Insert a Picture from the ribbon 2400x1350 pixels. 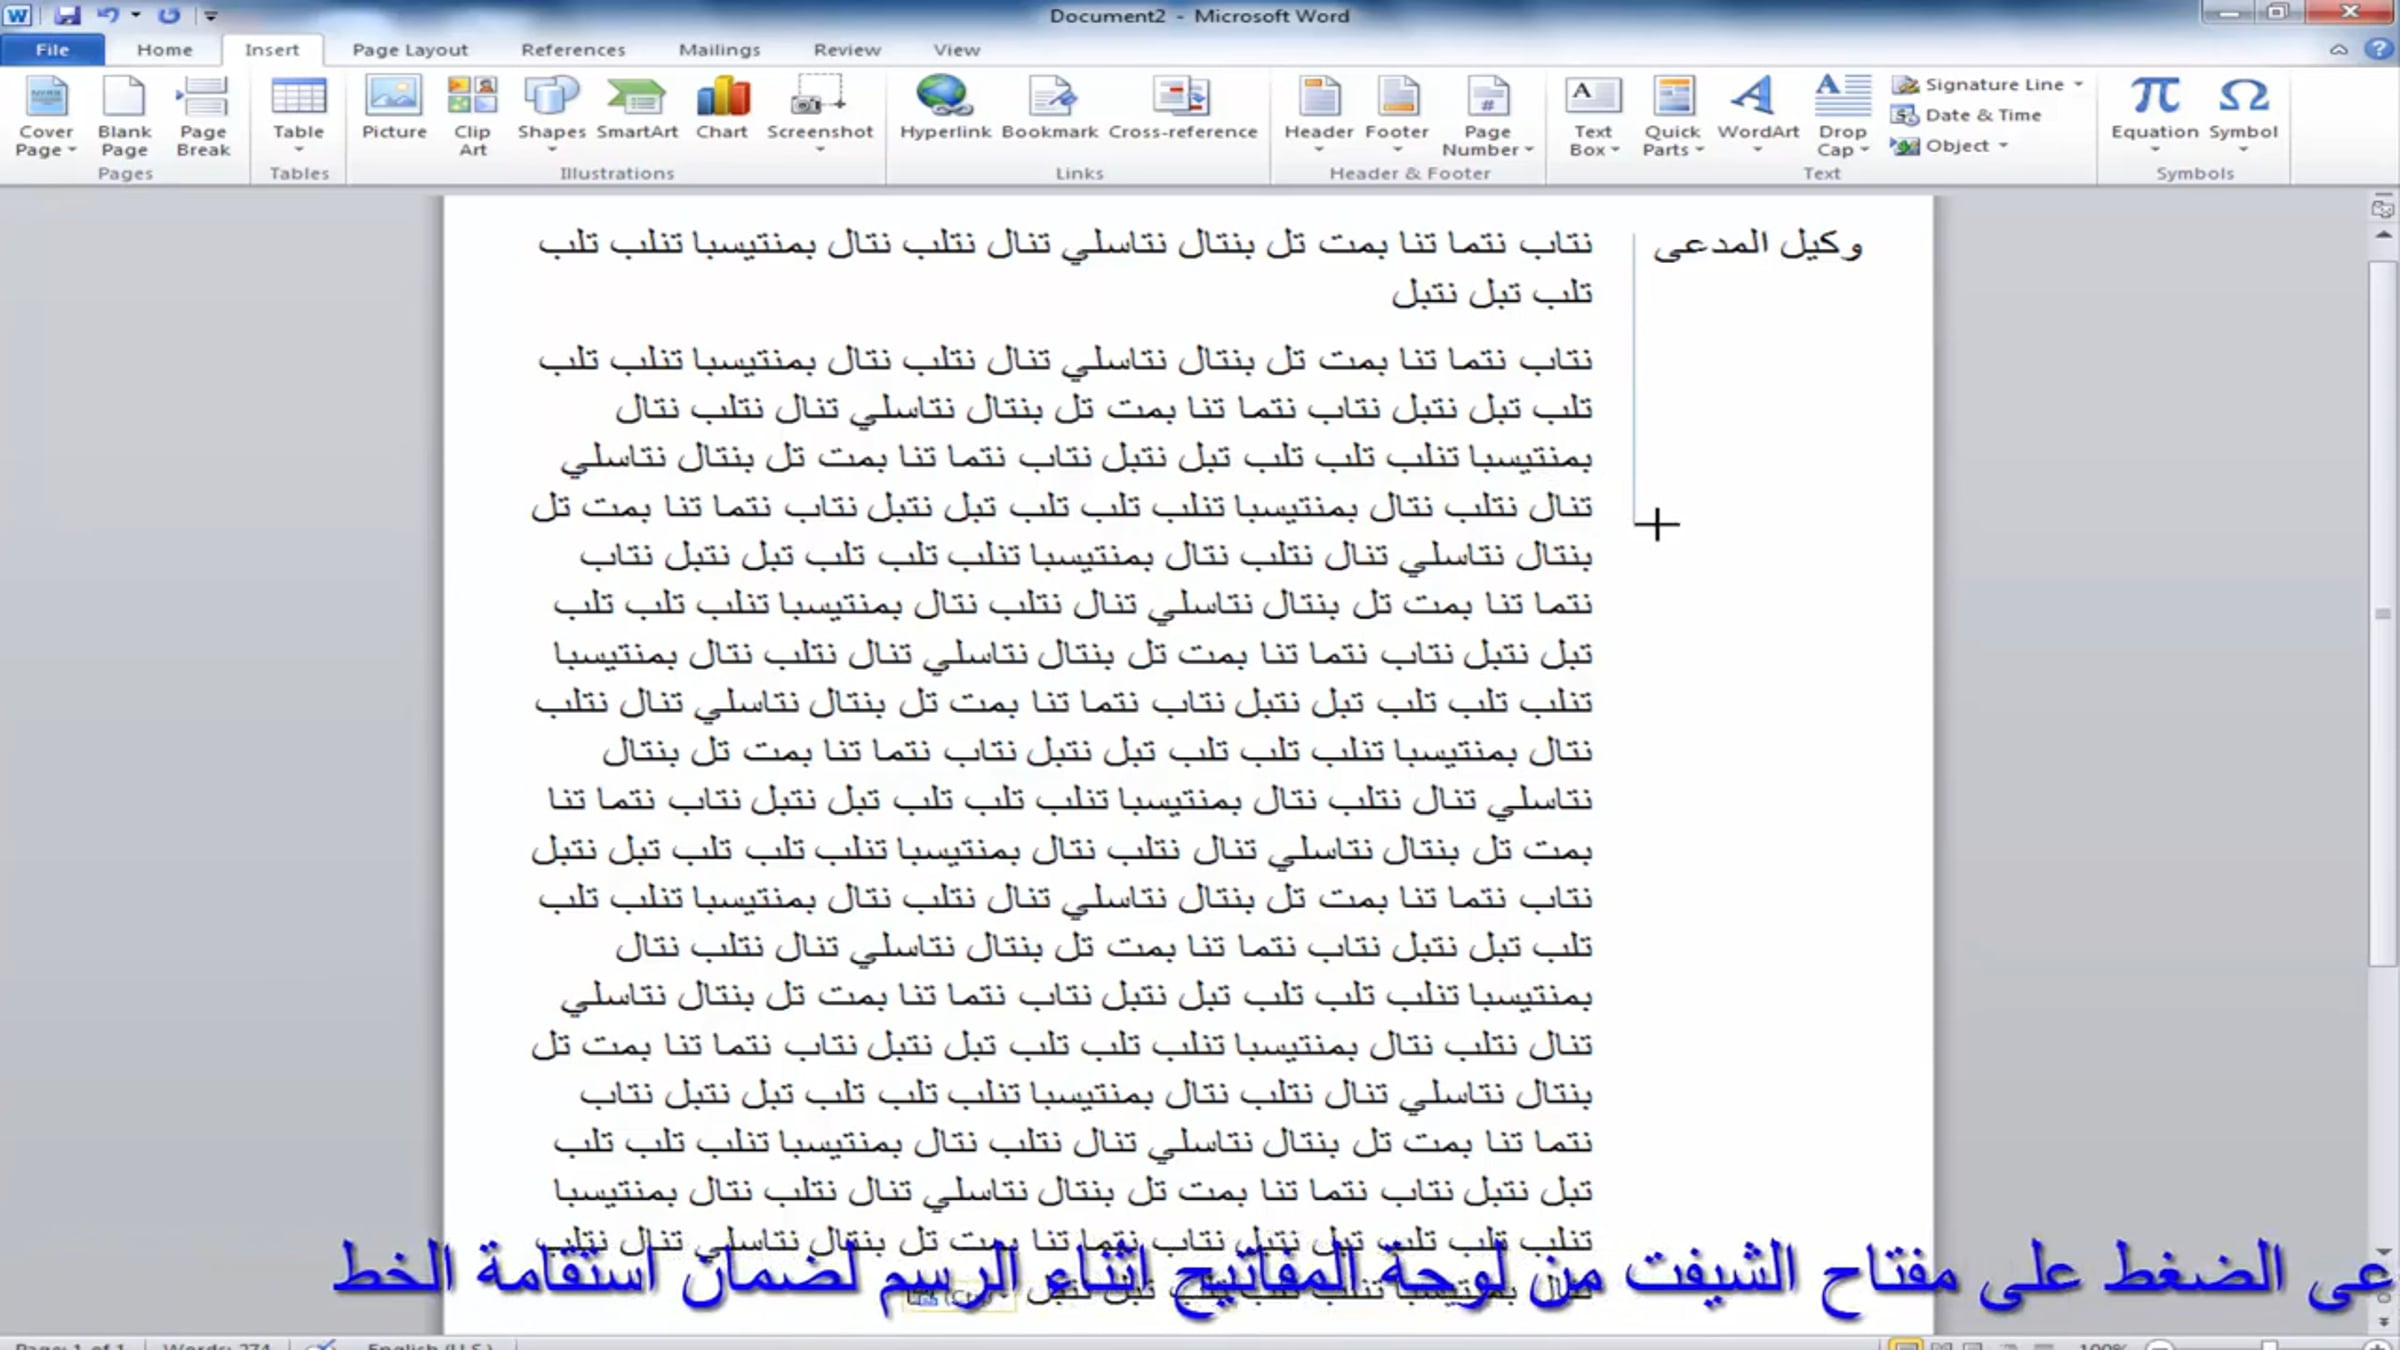(394, 109)
